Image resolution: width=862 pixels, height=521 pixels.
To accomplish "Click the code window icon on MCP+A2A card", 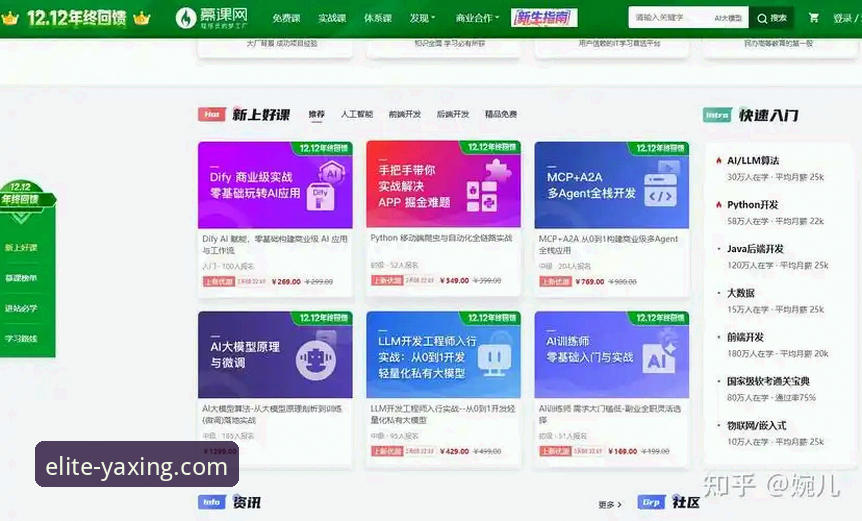I will pyautogui.click(x=660, y=190).
